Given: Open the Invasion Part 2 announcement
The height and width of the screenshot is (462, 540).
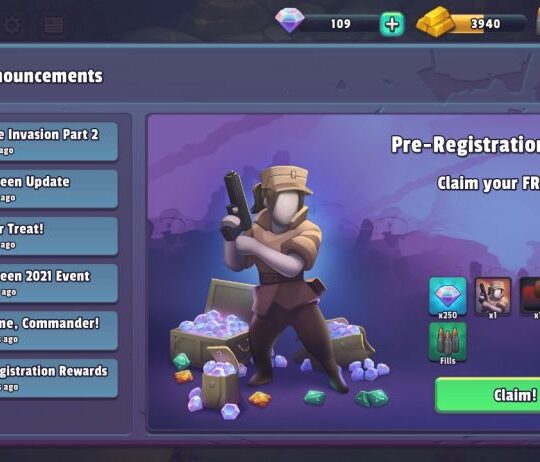Looking at the screenshot, I should click(59, 141).
